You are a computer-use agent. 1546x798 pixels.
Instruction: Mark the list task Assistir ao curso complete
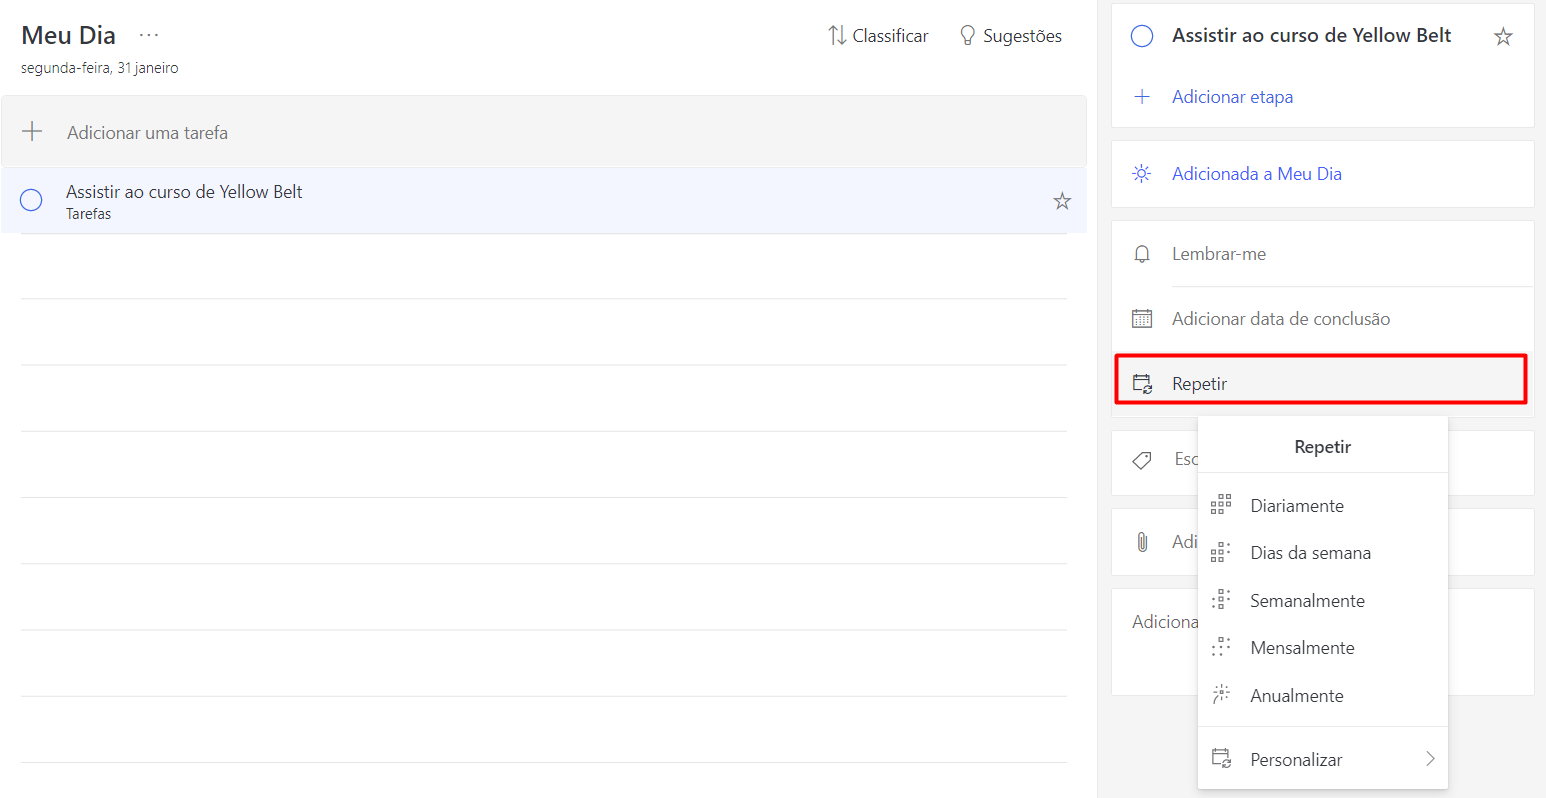pos(31,200)
